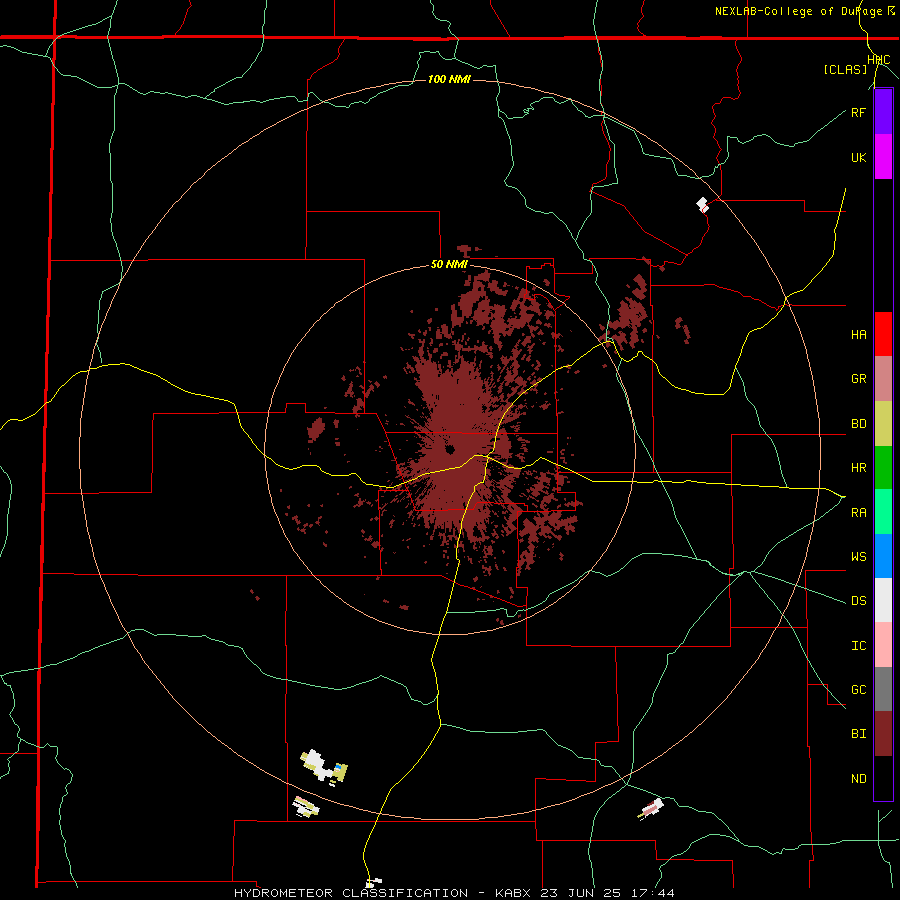This screenshot has width=900, height=900.
Task: Click the pink-white echo in southeast corner
Action: tap(651, 808)
